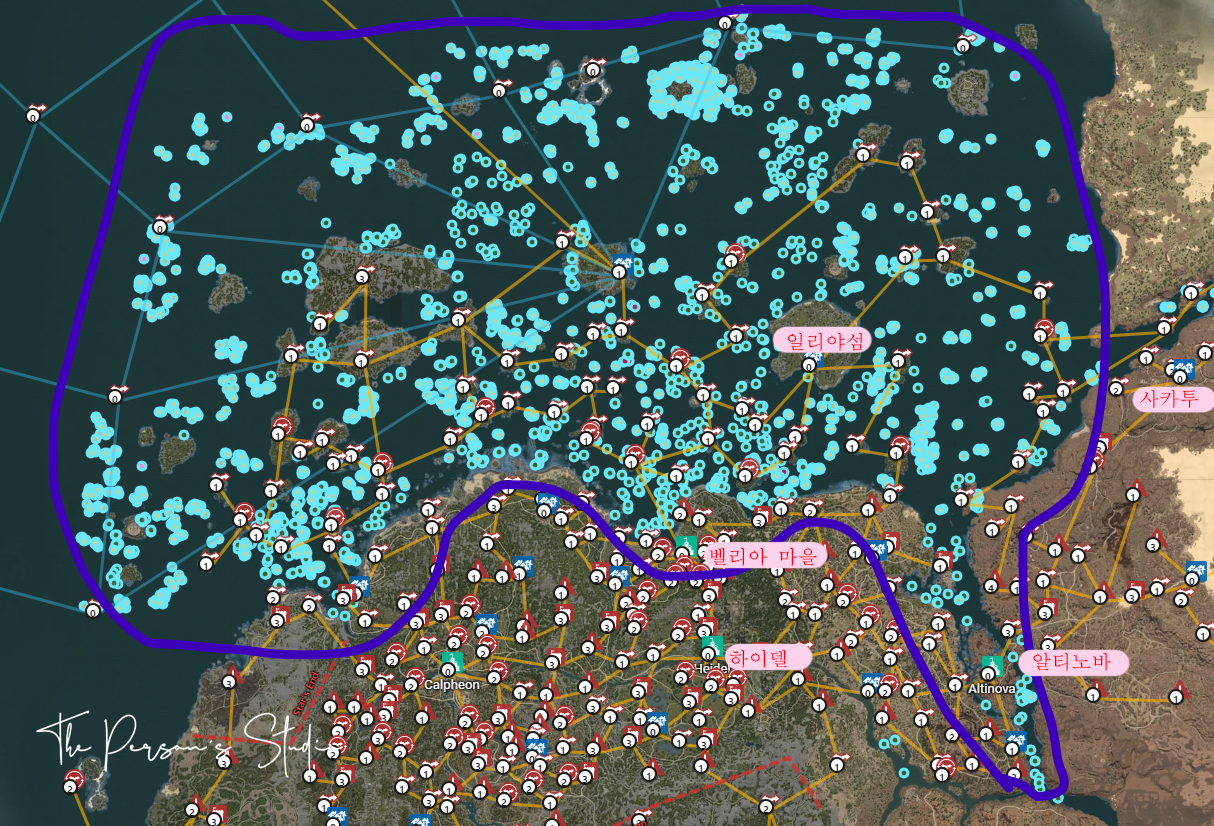
Task: Click the "Calpheon" map label
Action: 452,685
